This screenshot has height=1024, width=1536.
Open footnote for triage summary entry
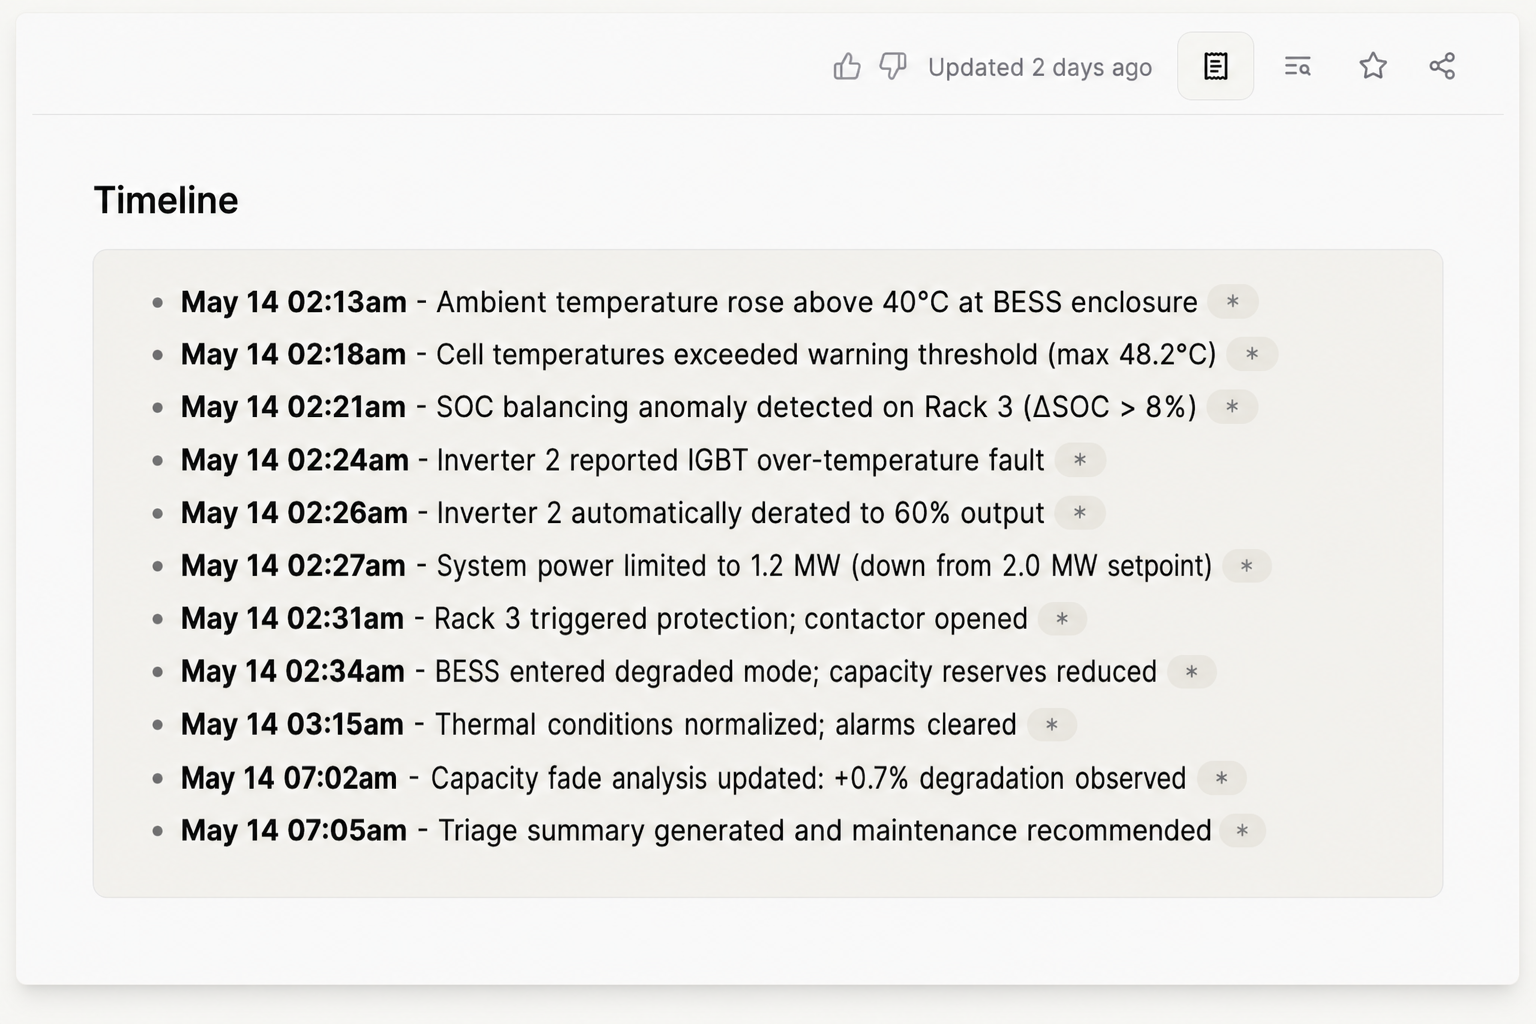click(1242, 830)
